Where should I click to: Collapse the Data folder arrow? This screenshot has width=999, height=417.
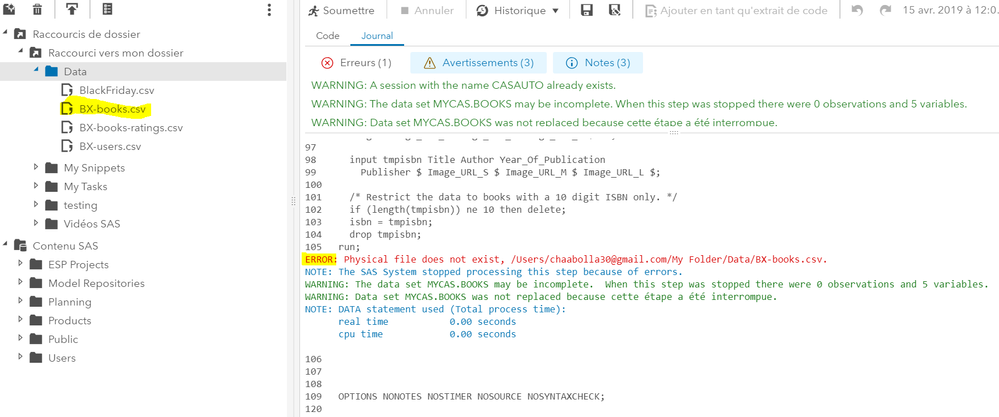(x=37, y=69)
